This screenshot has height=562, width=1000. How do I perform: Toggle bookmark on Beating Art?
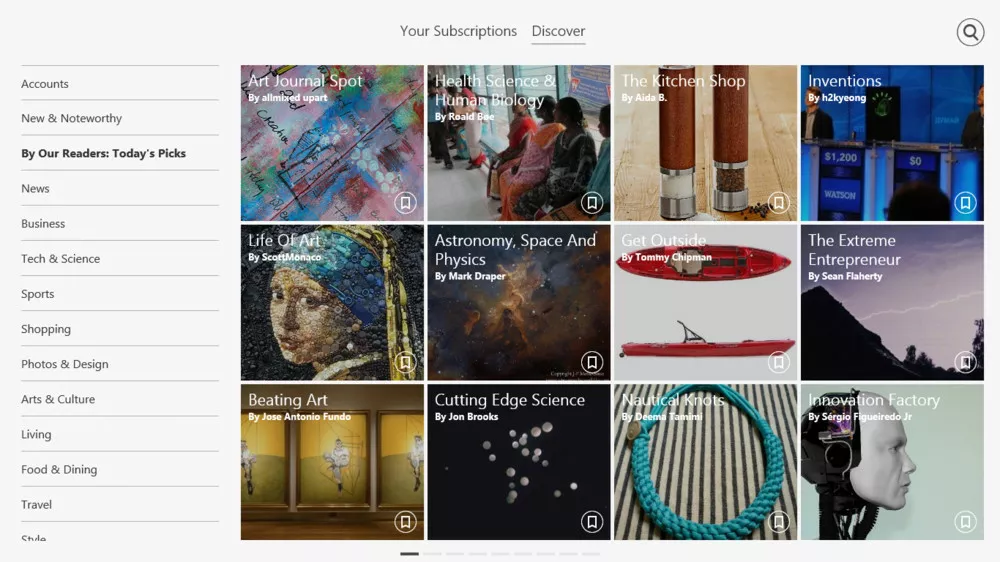click(405, 522)
